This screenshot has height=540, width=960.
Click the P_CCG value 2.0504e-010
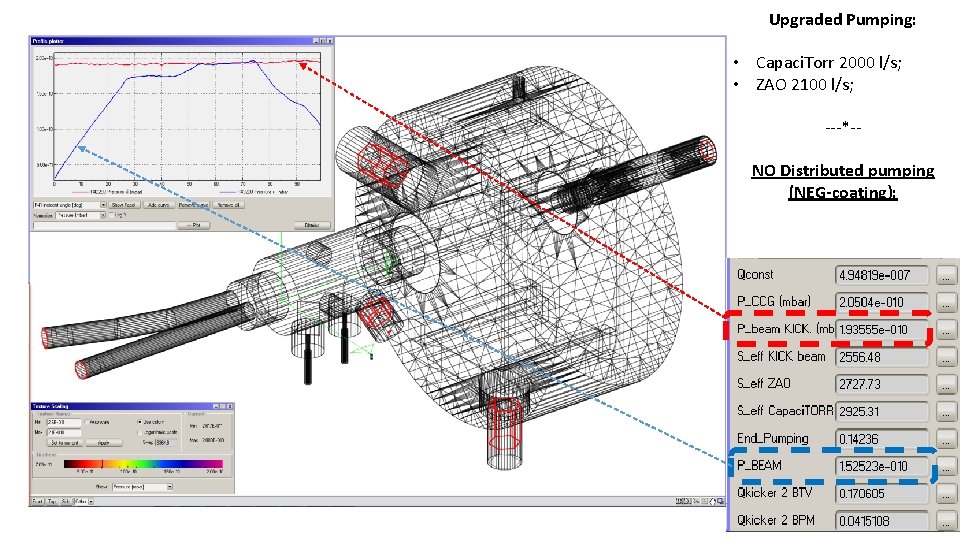click(882, 302)
